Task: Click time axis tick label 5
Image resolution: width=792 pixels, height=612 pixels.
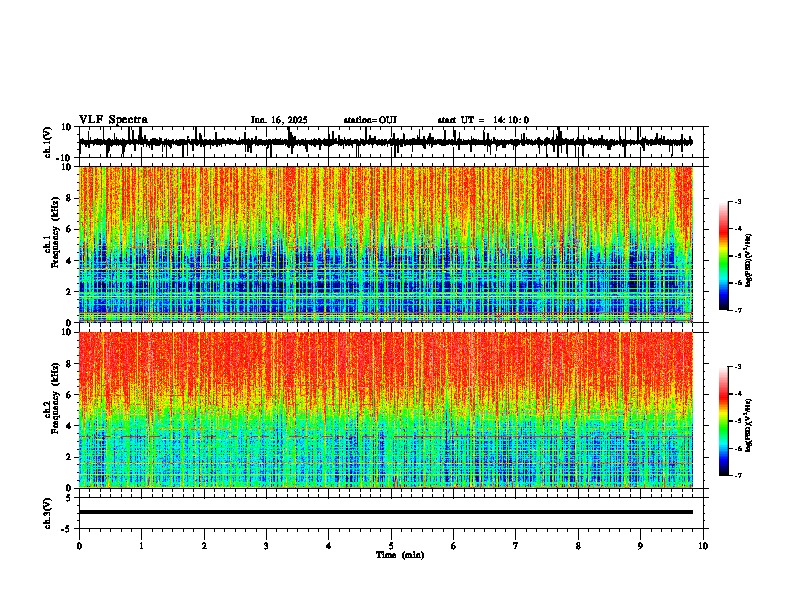Action: [x=391, y=546]
